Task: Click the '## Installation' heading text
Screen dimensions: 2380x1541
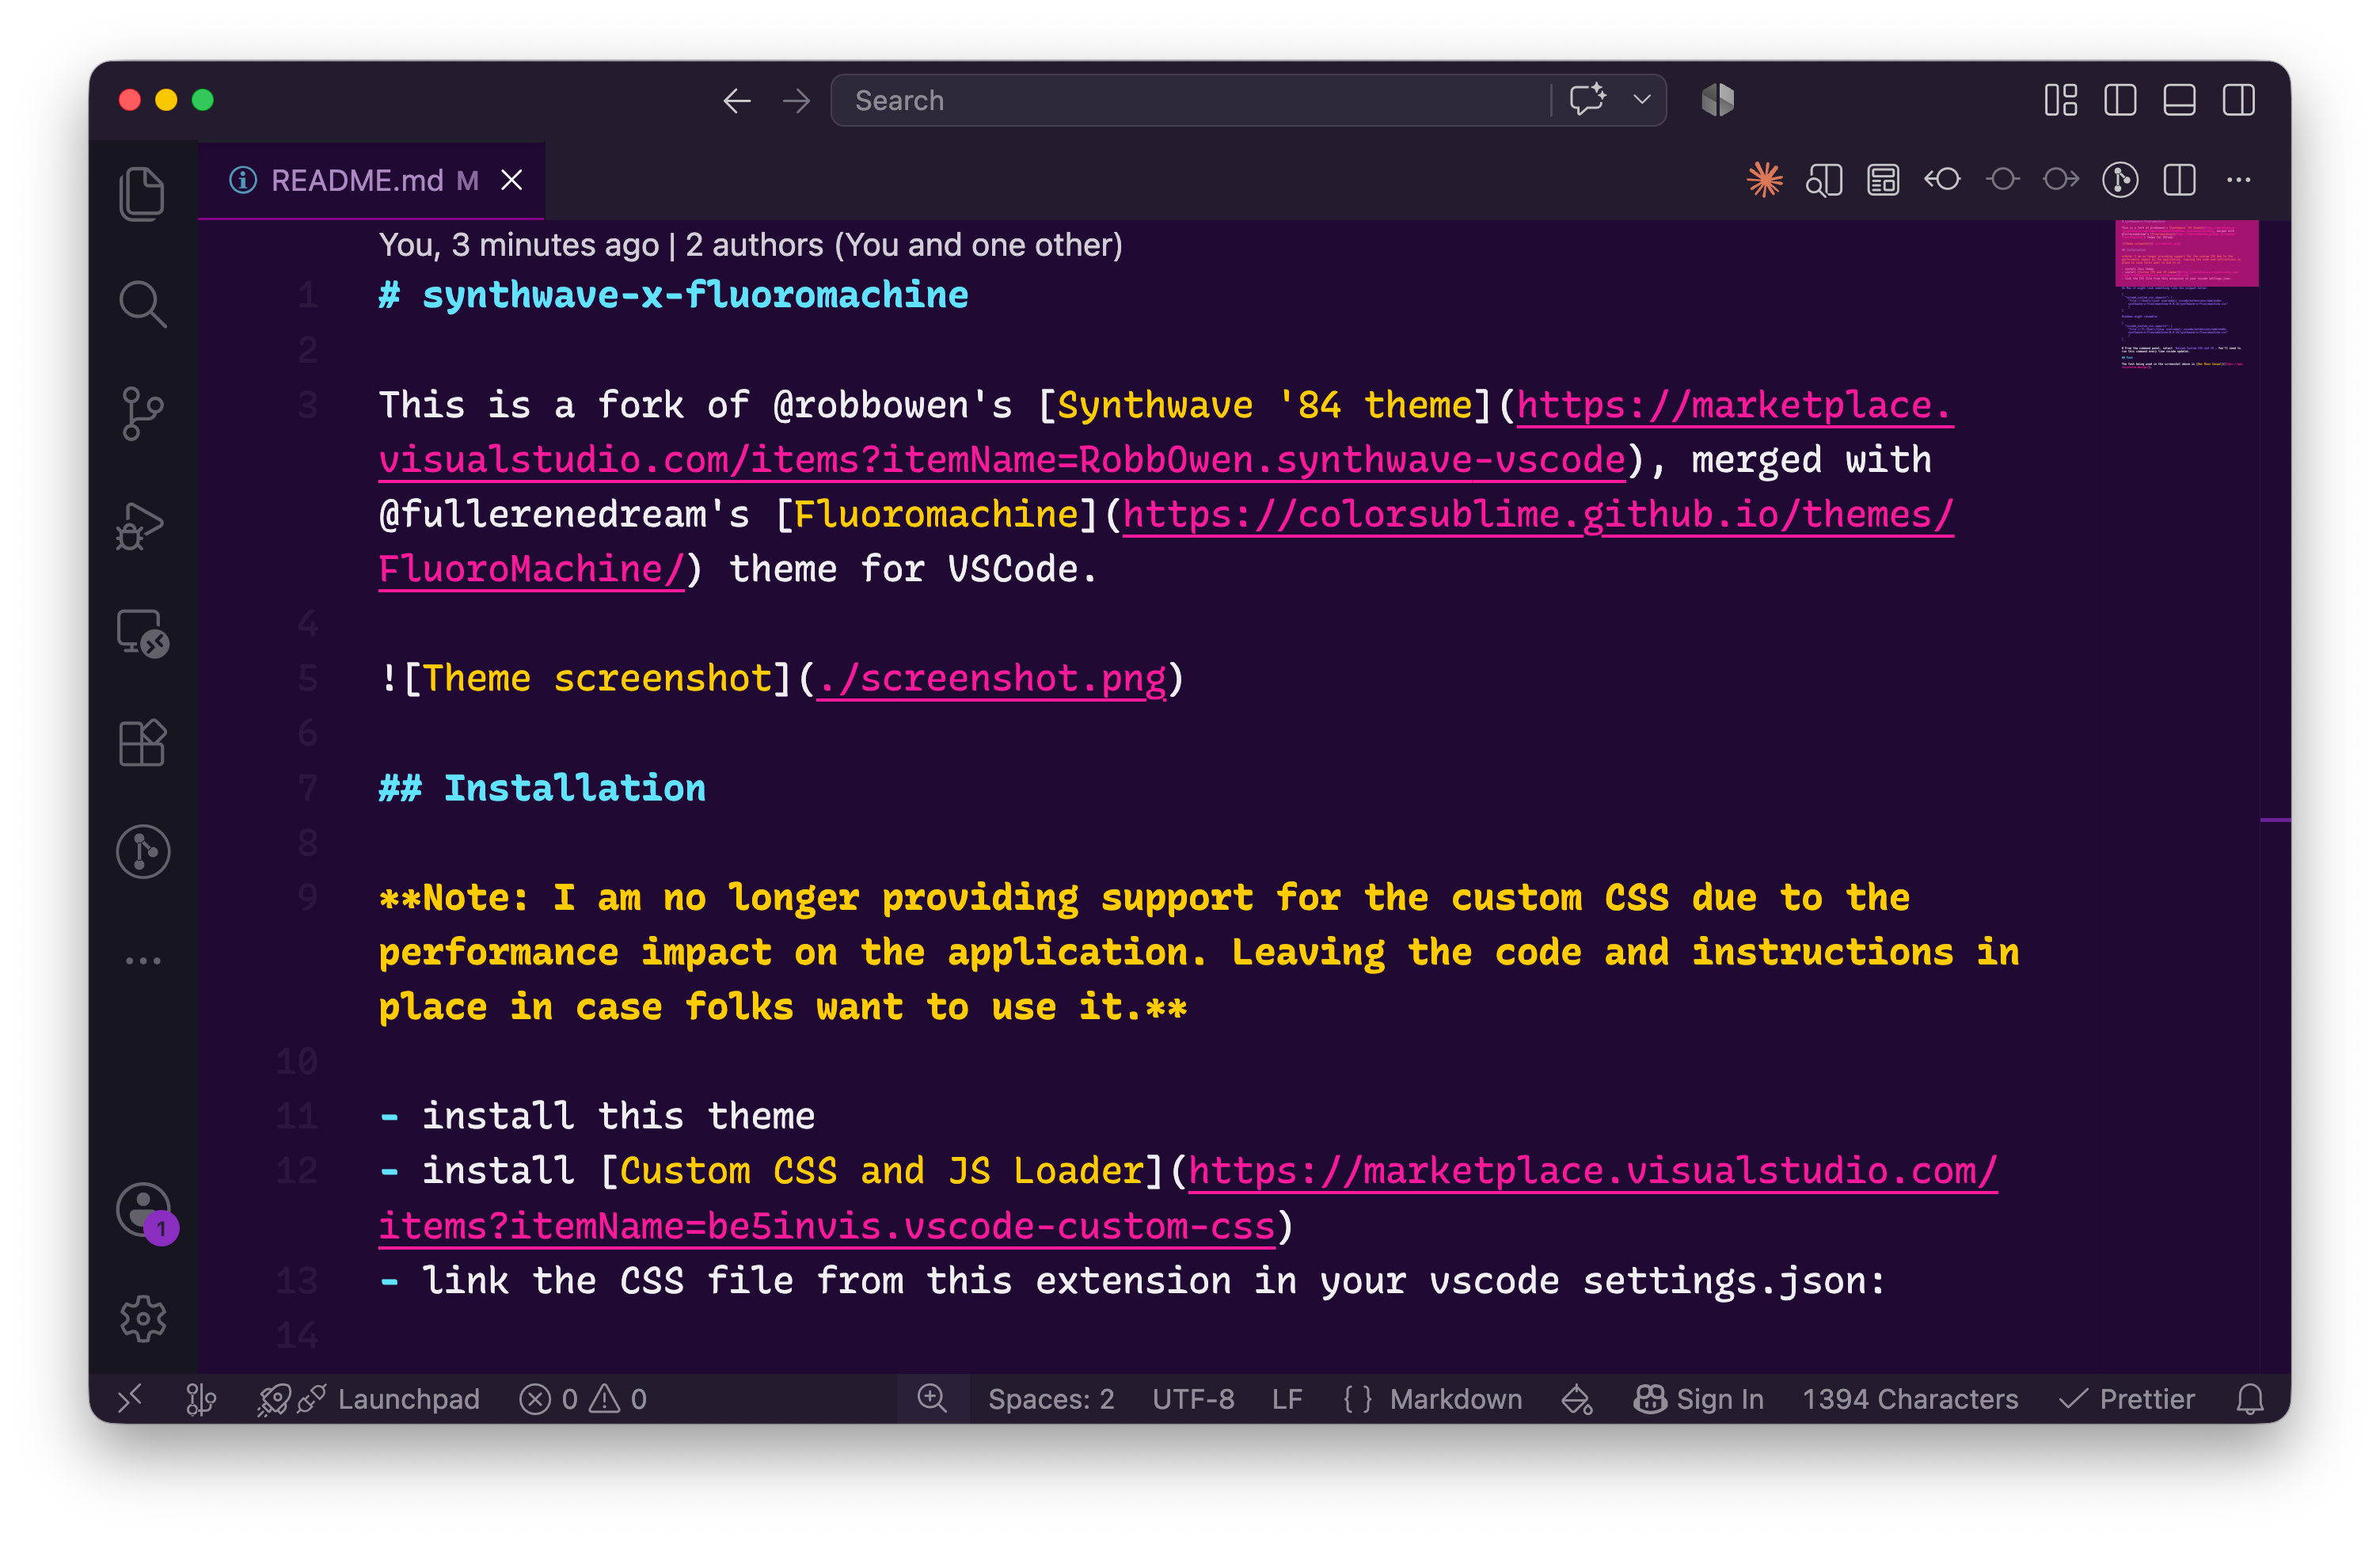Action: (x=542, y=788)
